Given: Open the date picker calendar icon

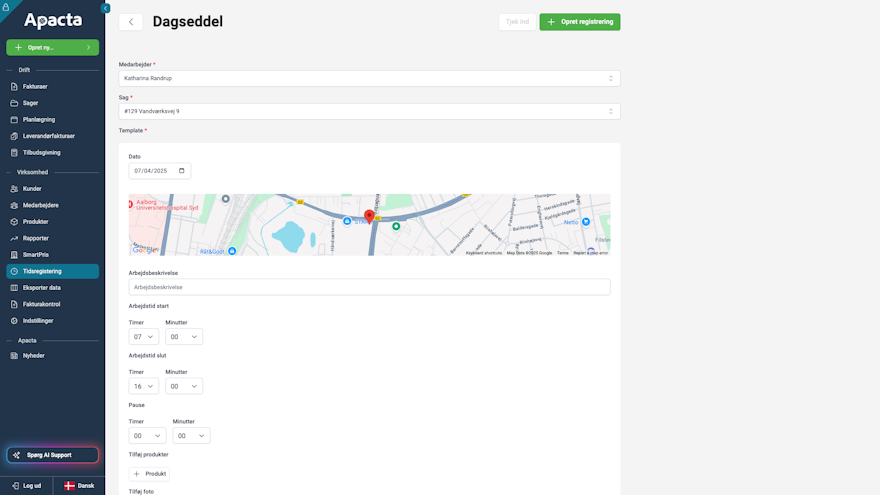Looking at the screenshot, I should point(181,171).
